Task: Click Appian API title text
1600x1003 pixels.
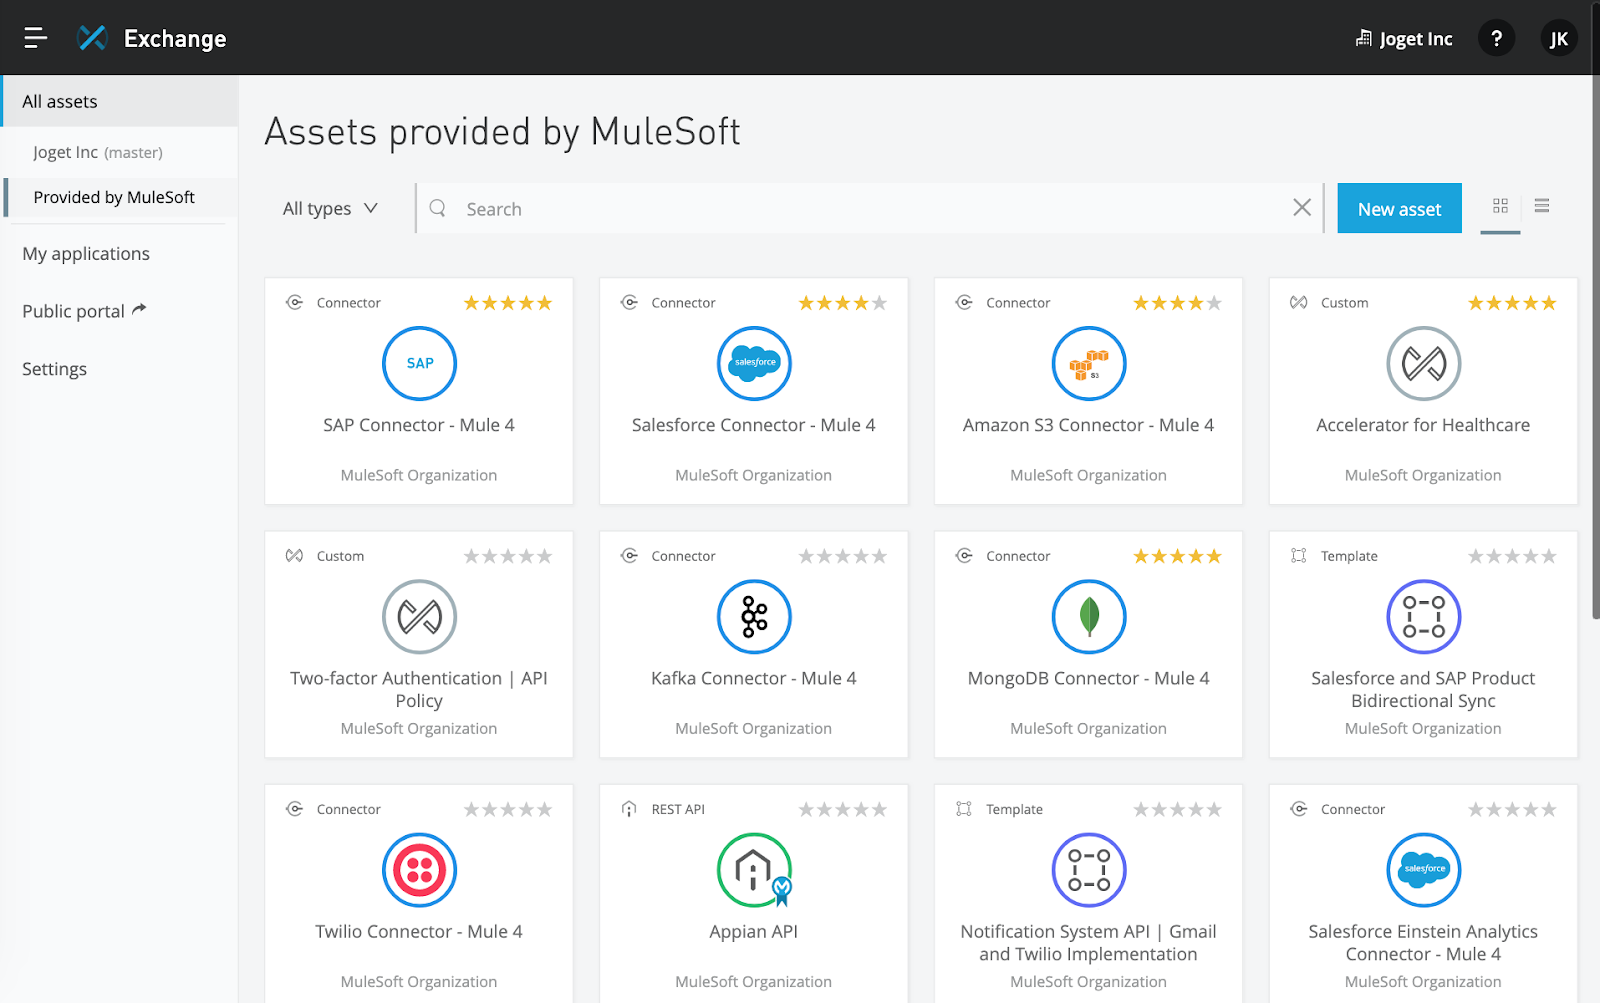Action: (754, 931)
